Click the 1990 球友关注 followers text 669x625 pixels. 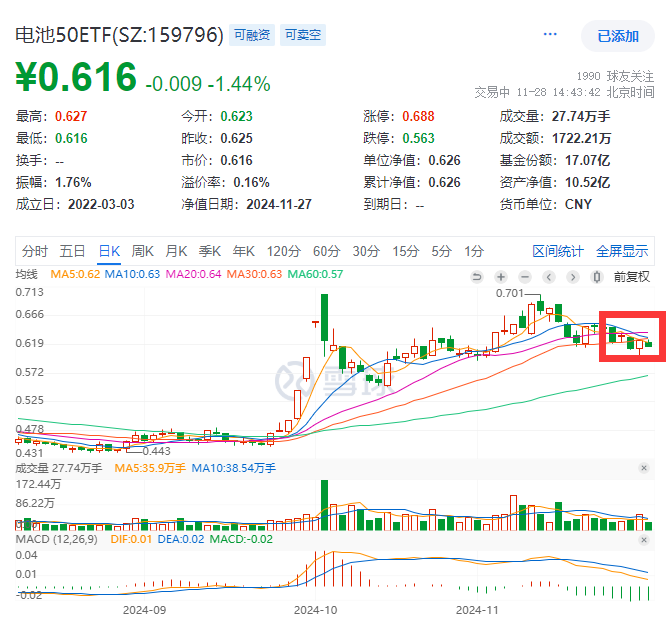615,76
